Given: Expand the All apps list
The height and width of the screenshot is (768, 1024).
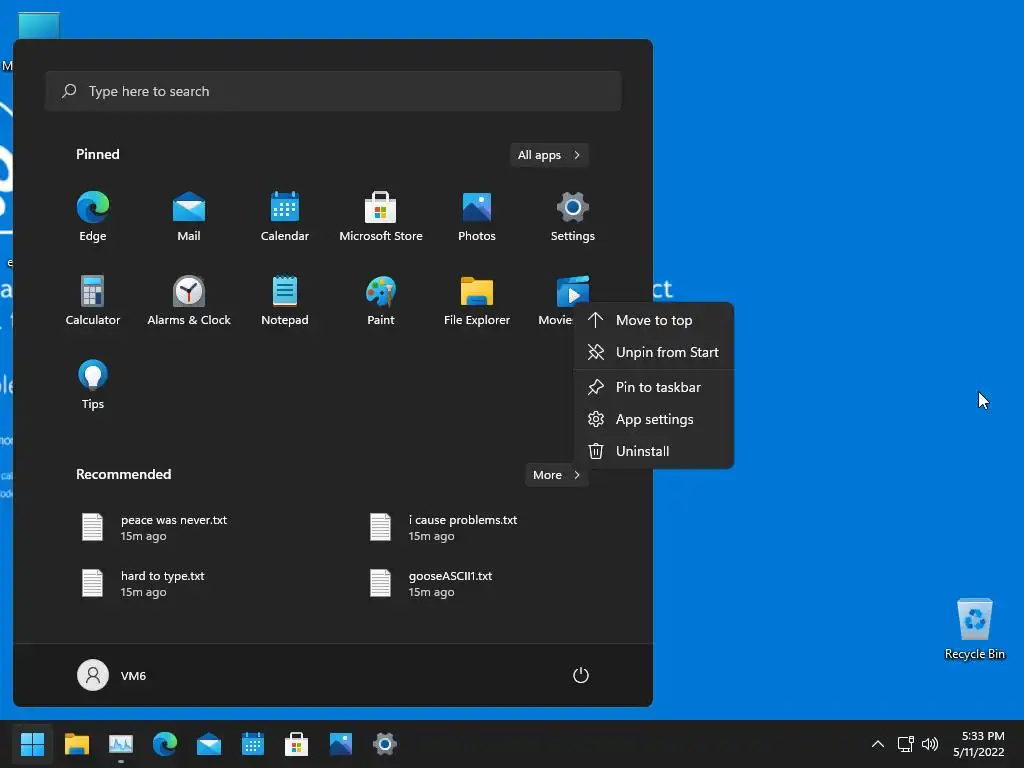Looking at the screenshot, I should pos(549,155).
